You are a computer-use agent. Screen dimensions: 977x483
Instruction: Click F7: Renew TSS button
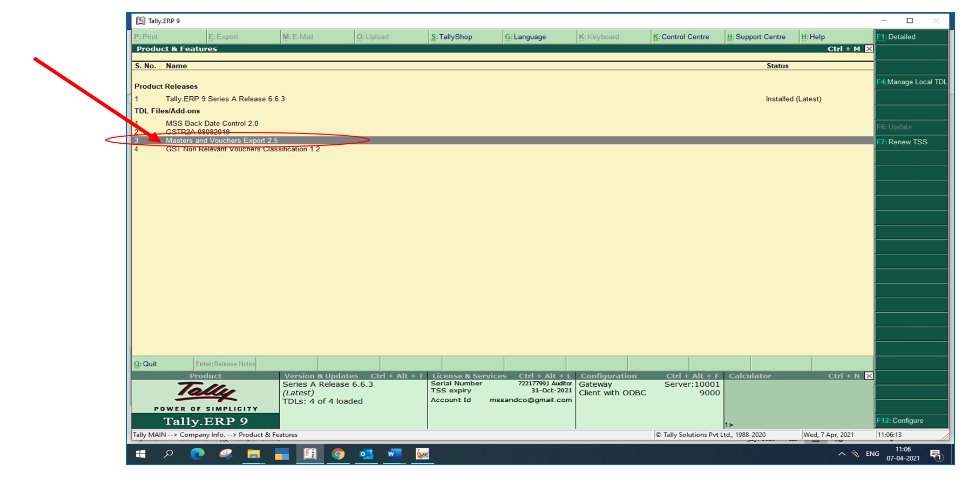(x=912, y=141)
